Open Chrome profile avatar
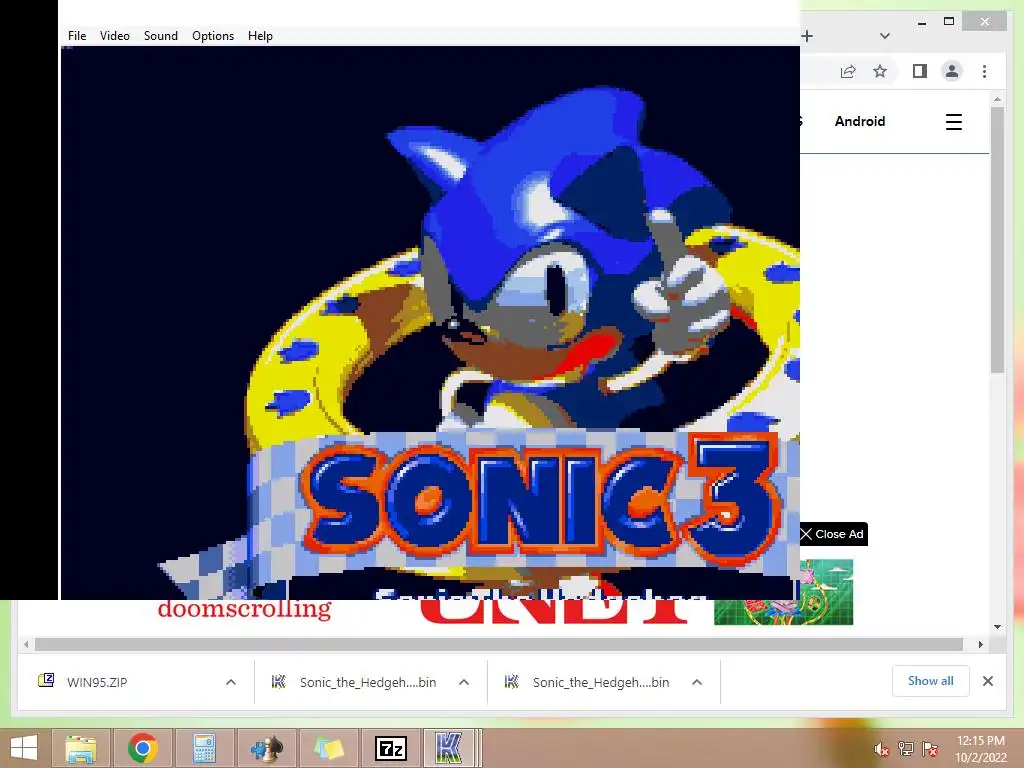Image resolution: width=1024 pixels, height=768 pixels. pos(952,71)
